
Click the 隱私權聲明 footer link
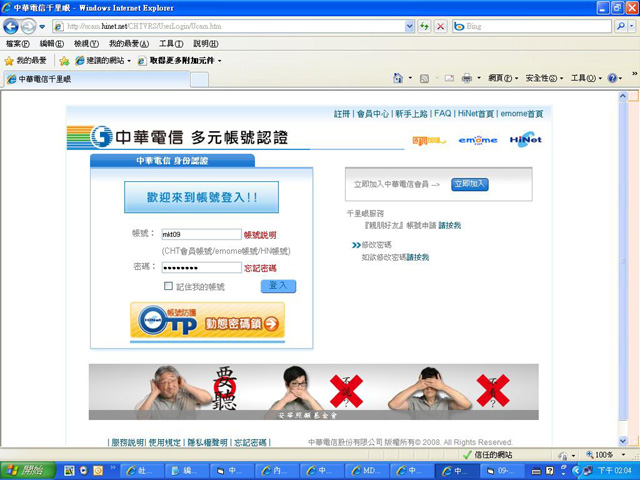pos(207,442)
